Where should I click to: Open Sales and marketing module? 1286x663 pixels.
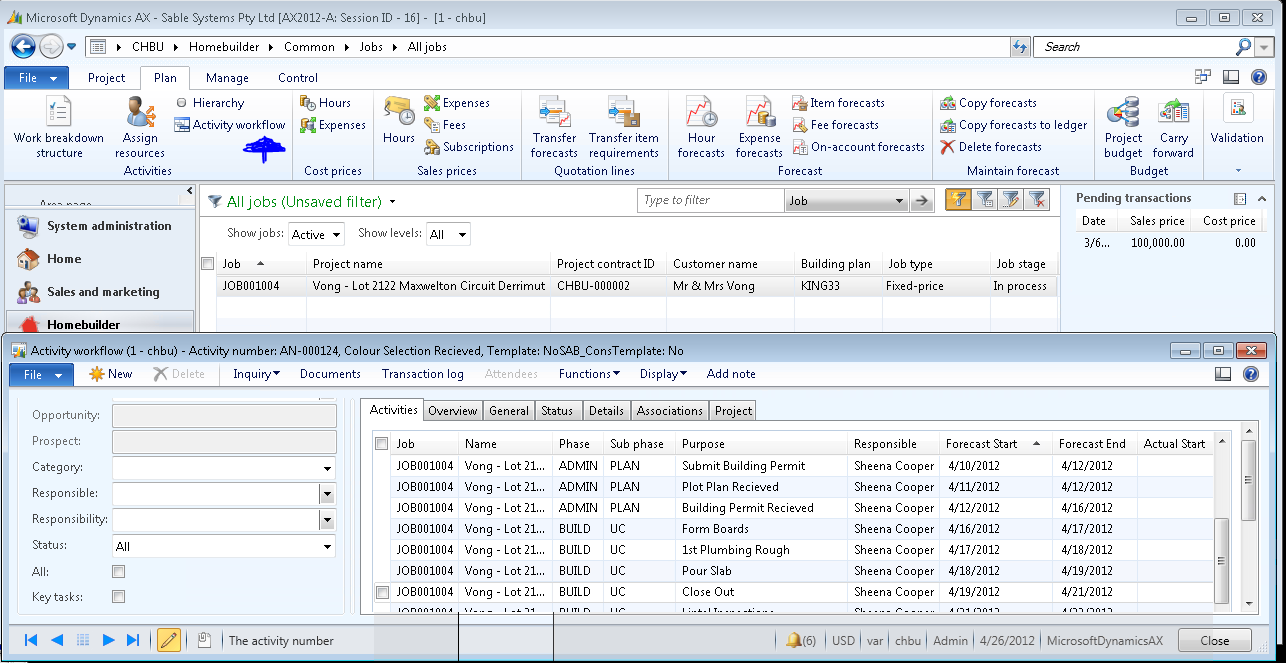102,292
